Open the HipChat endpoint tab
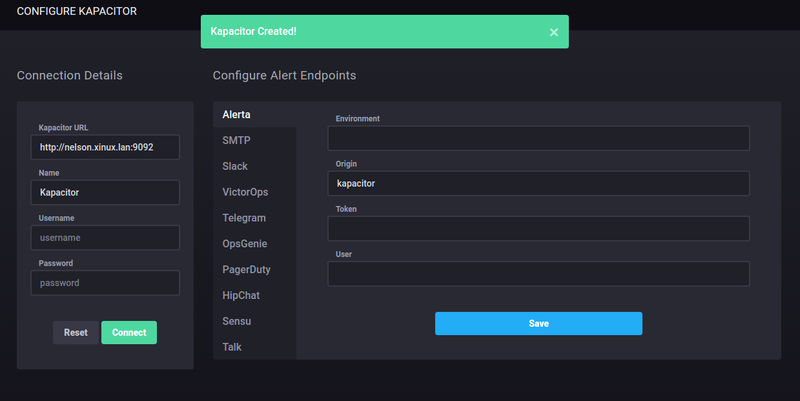This screenshot has width=800, height=401. click(x=255, y=295)
